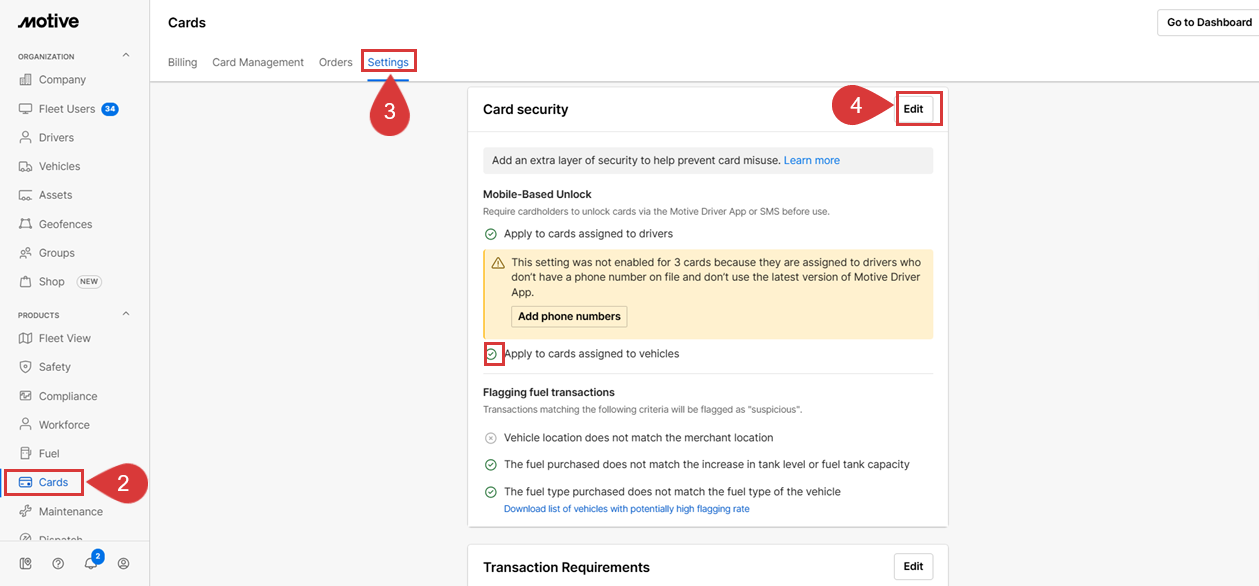Download list of vehicles with high flagging rate
The height and width of the screenshot is (586, 1259).
tap(626, 509)
